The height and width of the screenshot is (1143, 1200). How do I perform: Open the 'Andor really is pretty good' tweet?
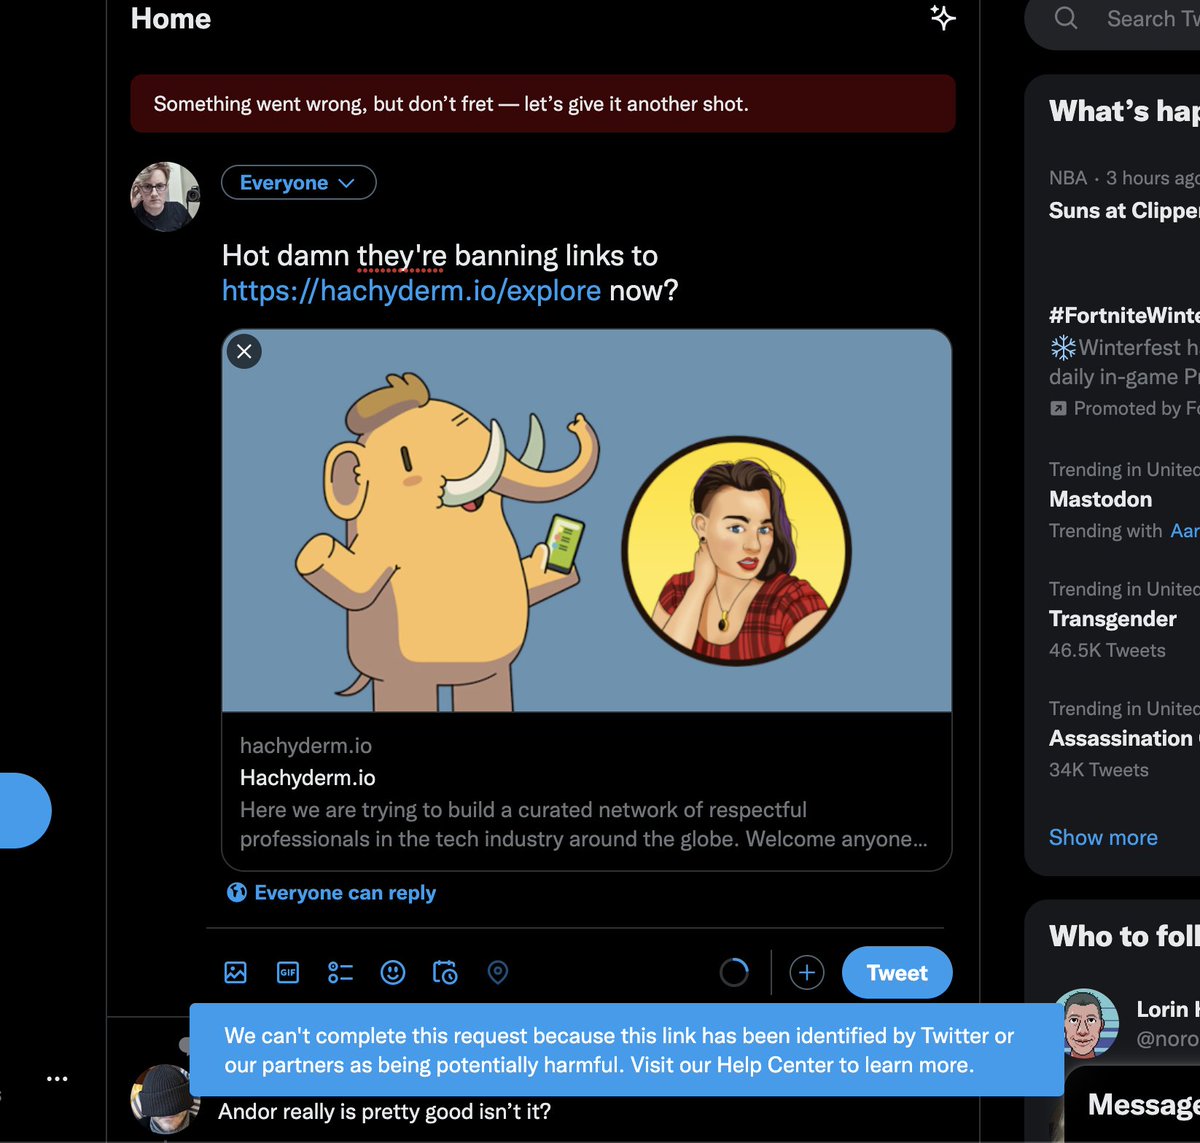tap(384, 1111)
